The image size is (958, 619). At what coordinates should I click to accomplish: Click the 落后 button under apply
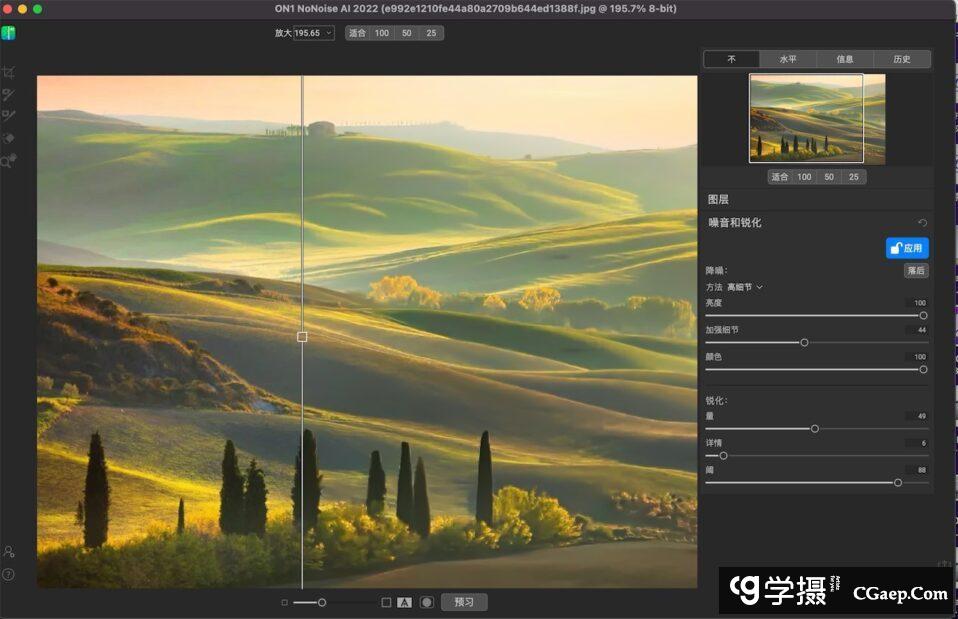tap(915, 271)
